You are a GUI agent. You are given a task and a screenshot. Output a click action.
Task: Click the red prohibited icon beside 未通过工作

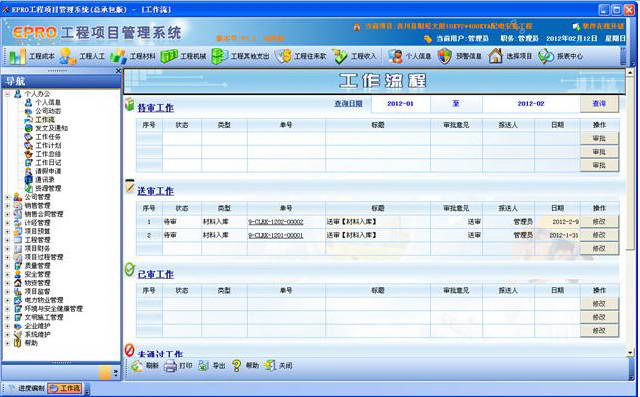point(129,350)
